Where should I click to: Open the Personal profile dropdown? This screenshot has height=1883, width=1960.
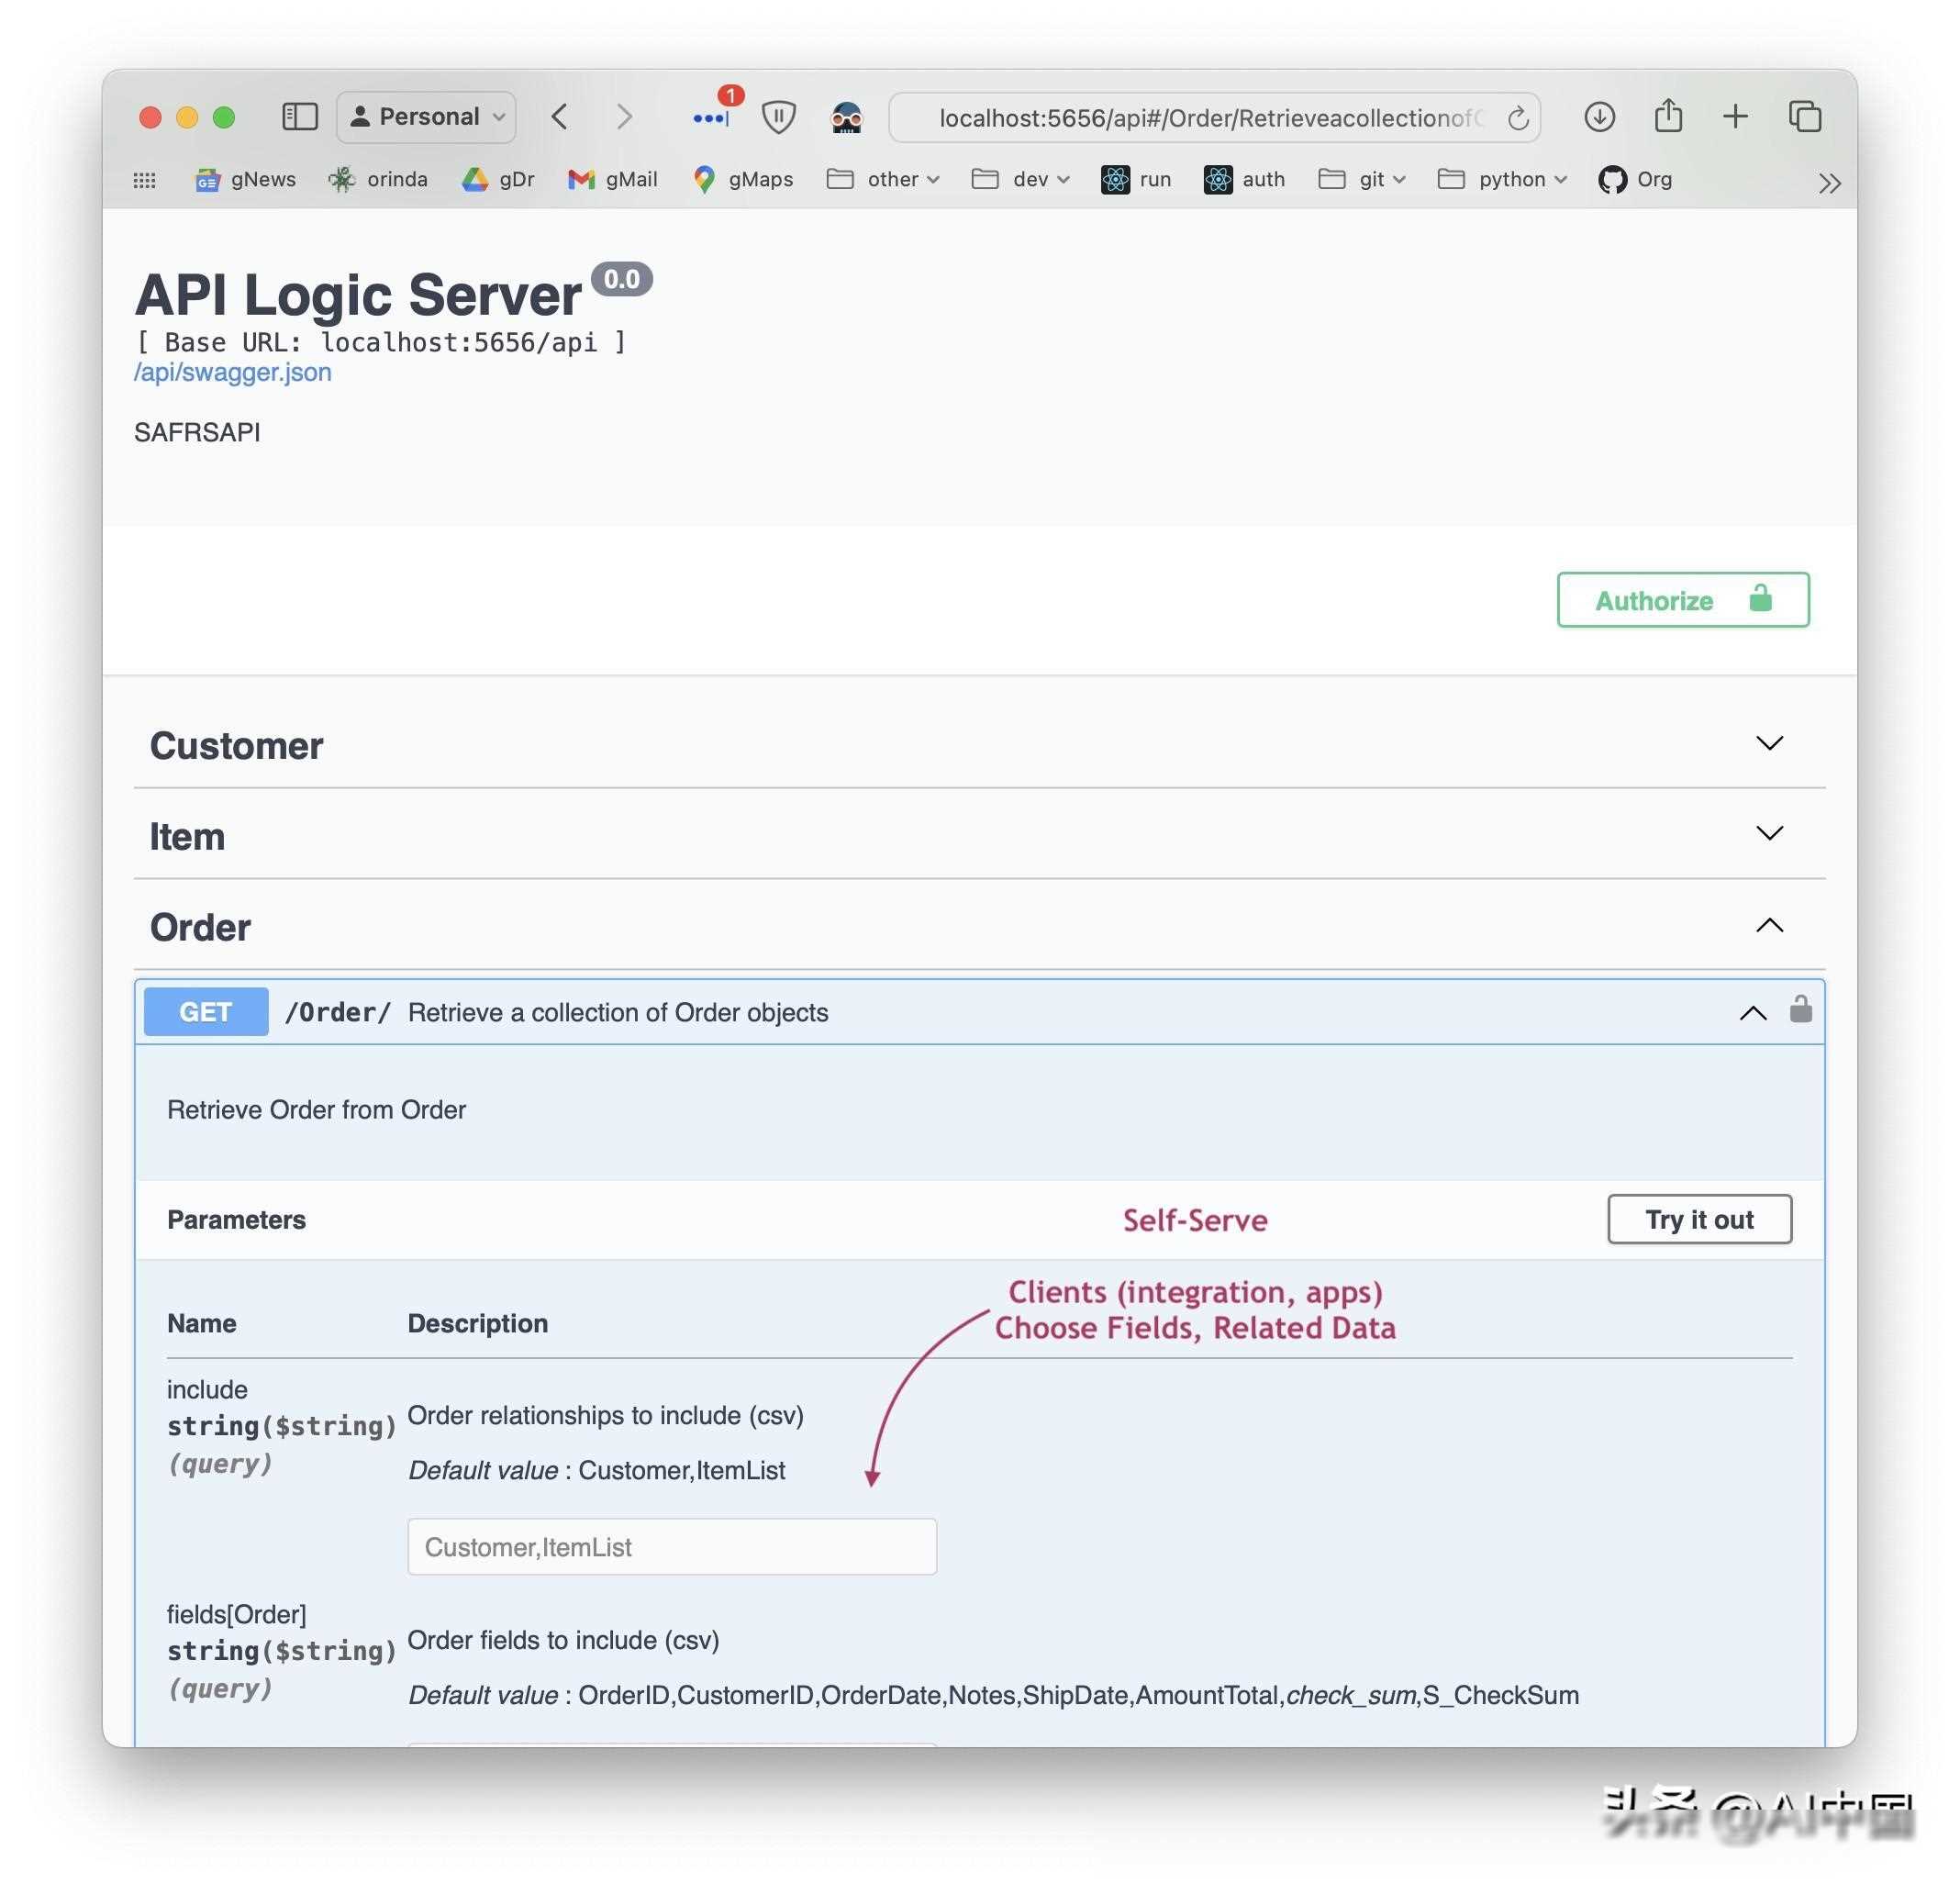click(426, 117)
